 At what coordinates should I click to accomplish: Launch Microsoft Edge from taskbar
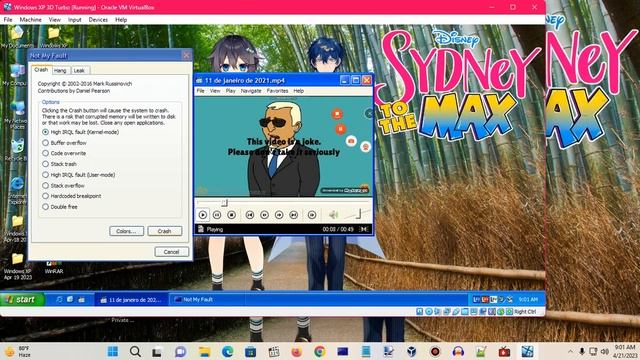tap(227, 351)
